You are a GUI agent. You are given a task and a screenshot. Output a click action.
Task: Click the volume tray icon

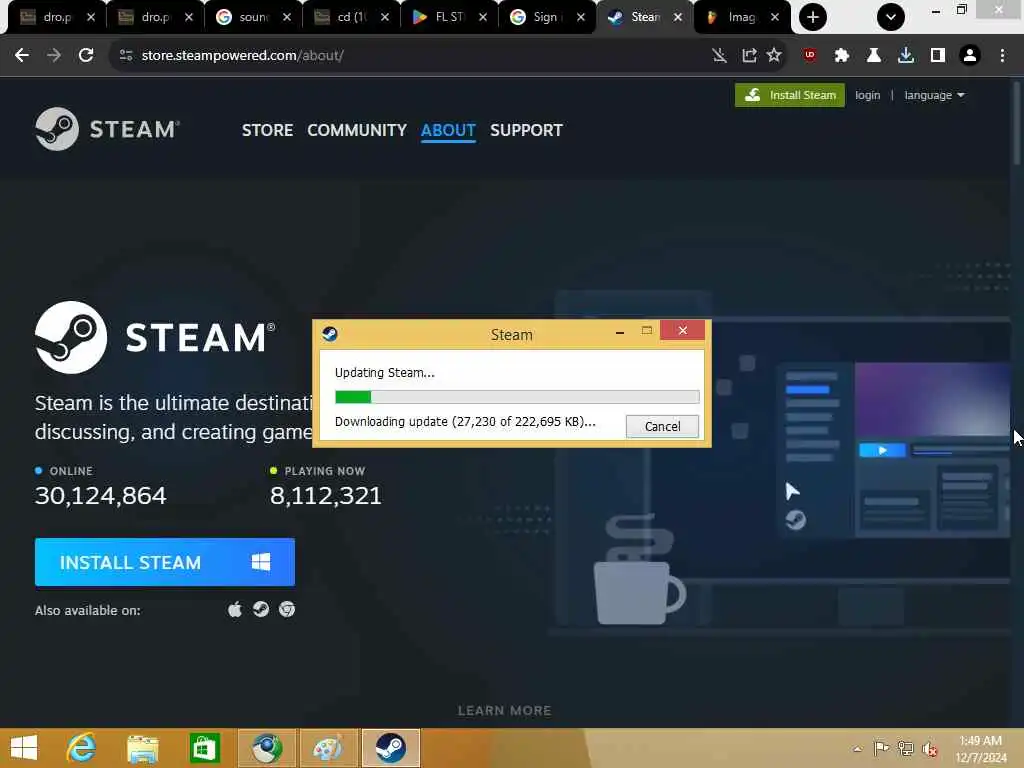pyautogui.click(x=929, y=749)
